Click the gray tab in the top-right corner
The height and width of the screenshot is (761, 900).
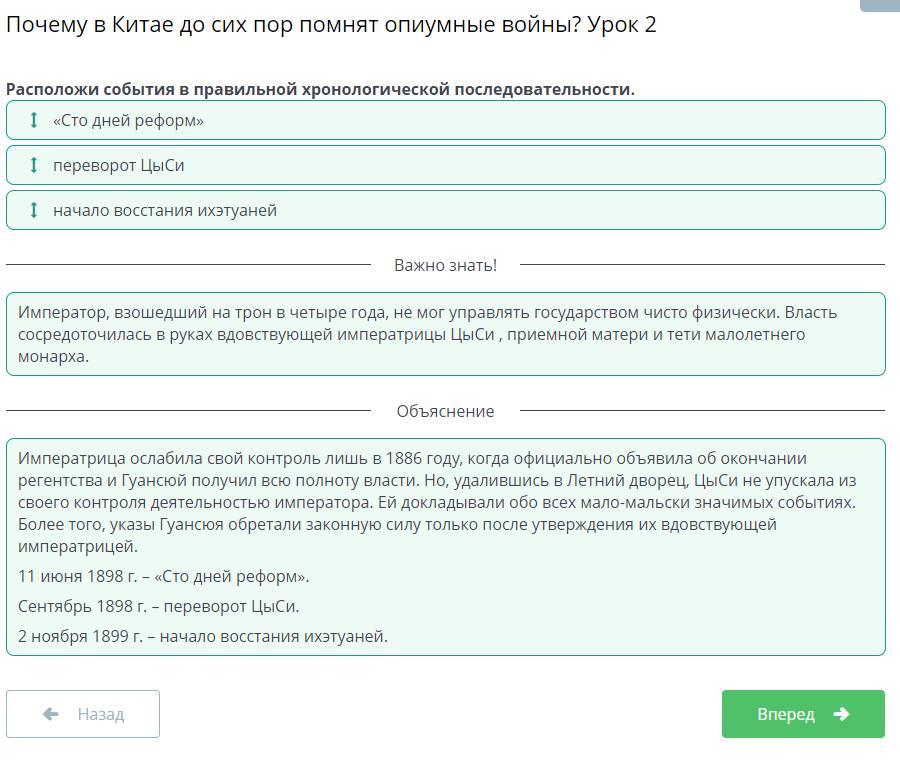click(880, 5)
